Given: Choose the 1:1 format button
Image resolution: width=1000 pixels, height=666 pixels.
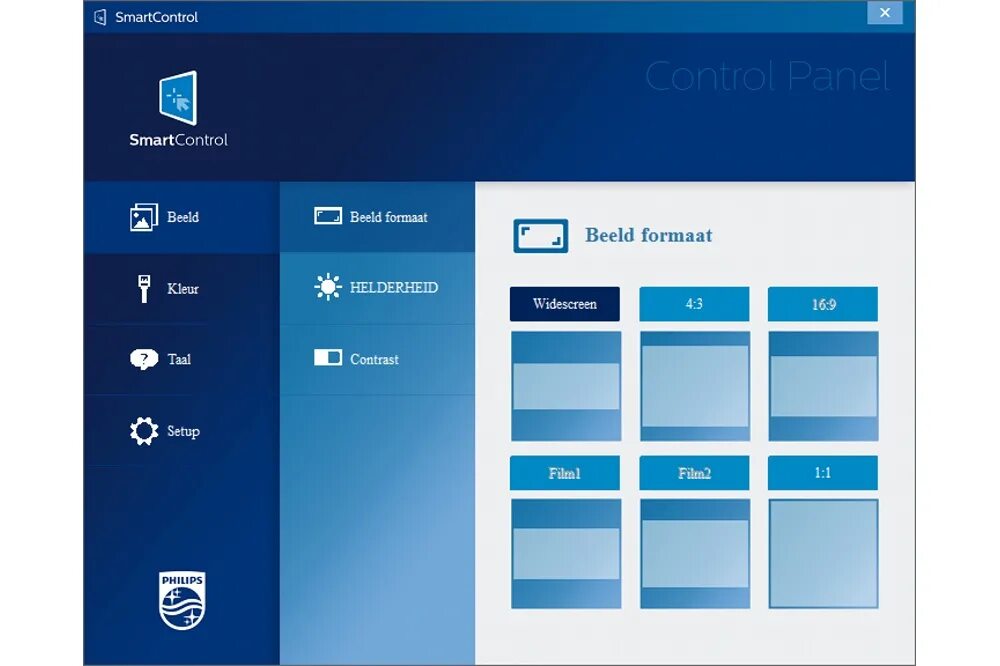Looking at the screenshot, I should point(823,473).
